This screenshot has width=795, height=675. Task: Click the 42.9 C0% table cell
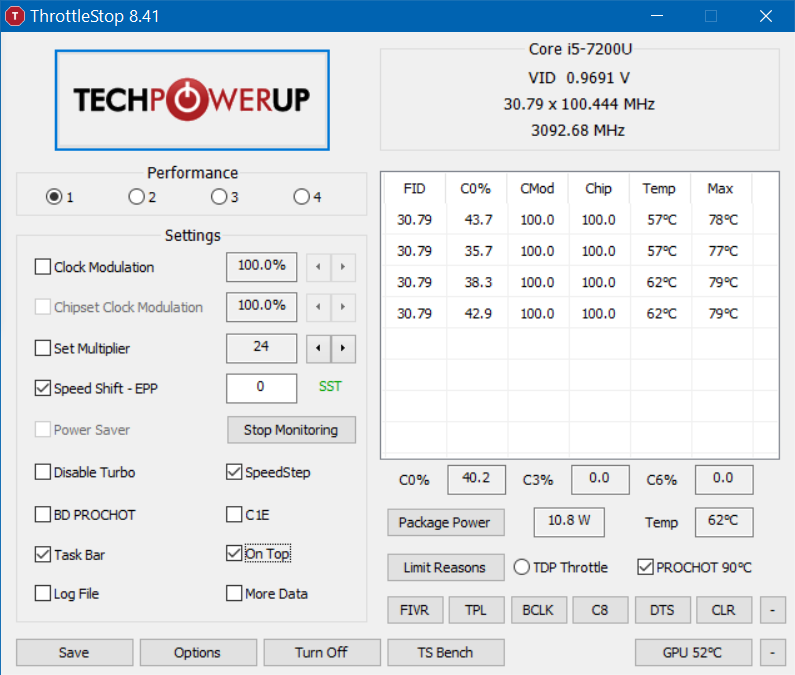tap(478, 313)
